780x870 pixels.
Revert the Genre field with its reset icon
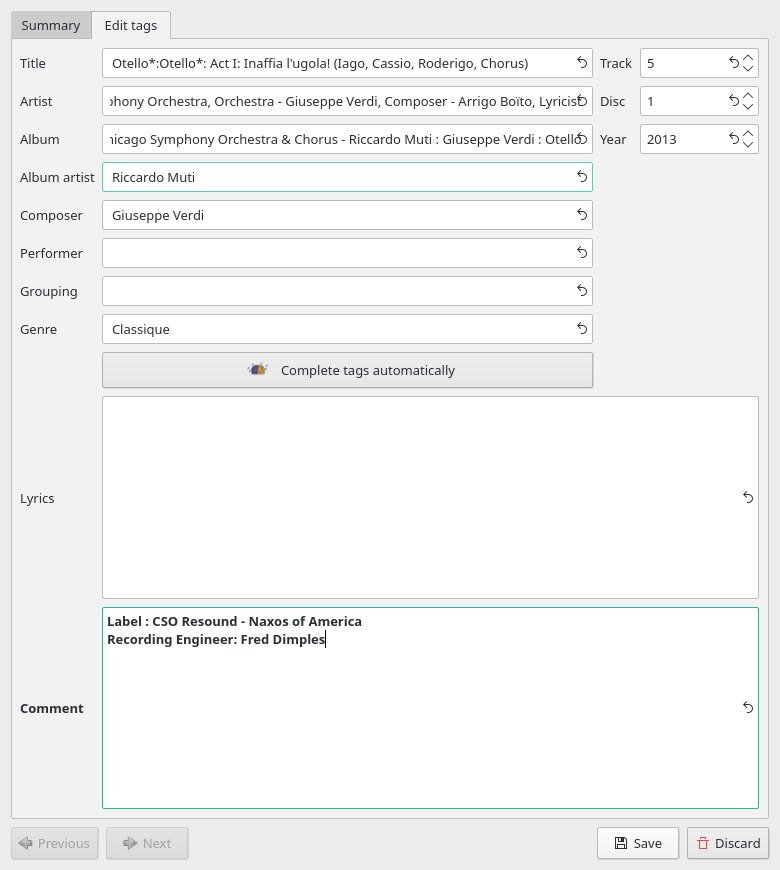[x=582, y=329]
